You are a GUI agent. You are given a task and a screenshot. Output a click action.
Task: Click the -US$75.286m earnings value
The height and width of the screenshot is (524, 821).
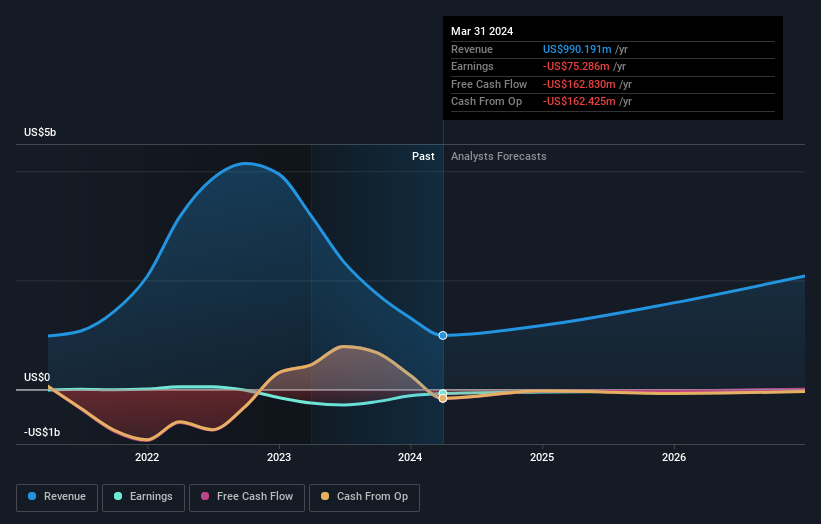(576, 66)
